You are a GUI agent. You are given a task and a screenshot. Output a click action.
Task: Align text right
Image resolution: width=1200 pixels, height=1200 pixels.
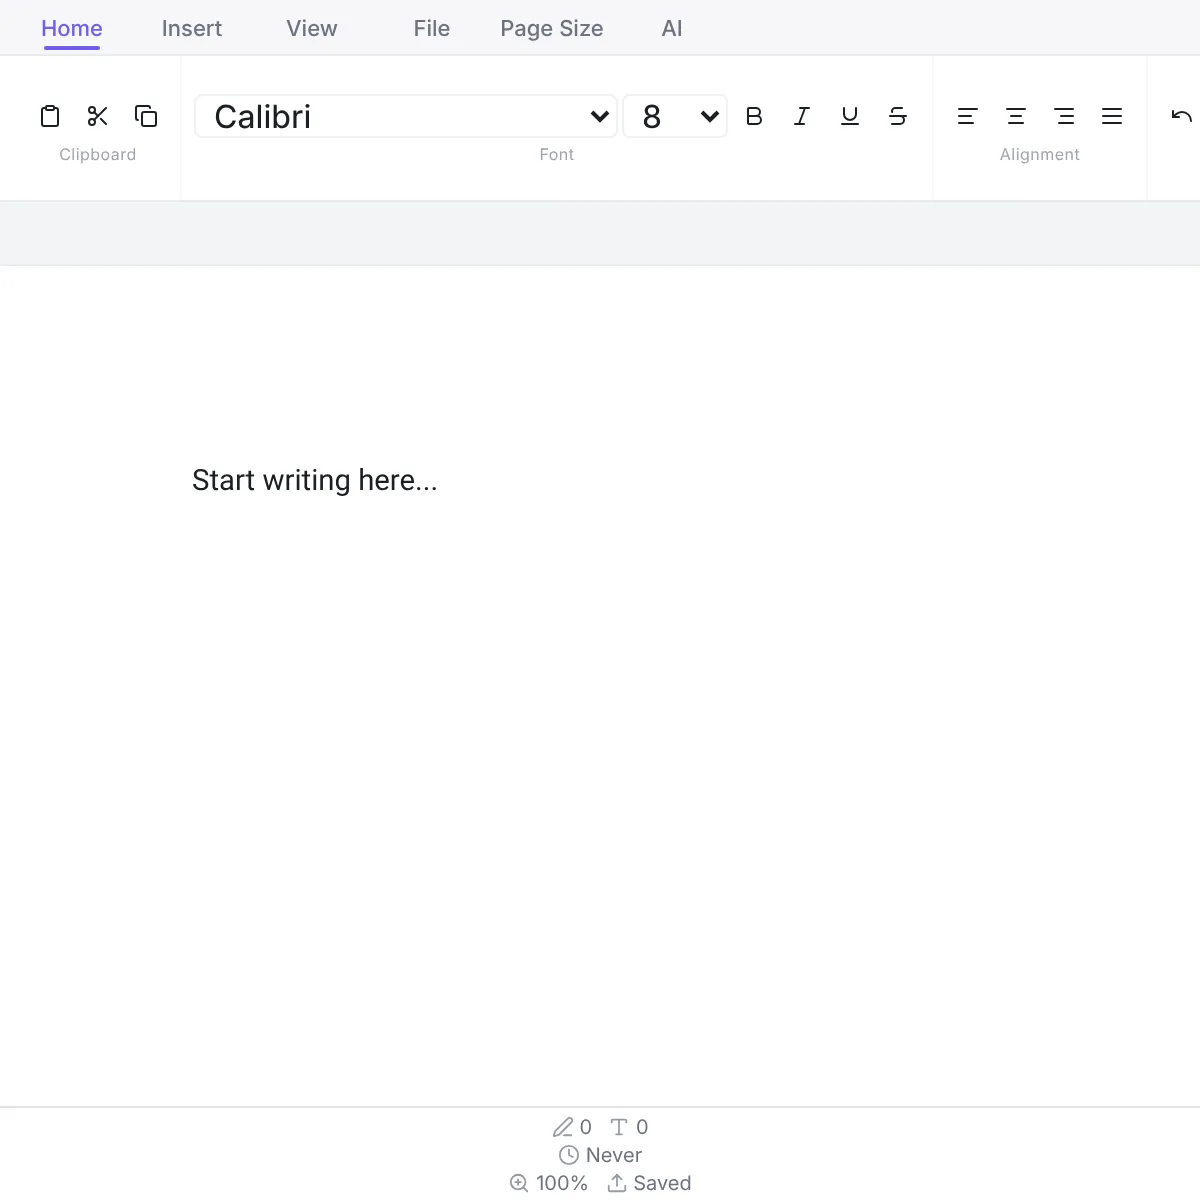(x=1064, y=116)
